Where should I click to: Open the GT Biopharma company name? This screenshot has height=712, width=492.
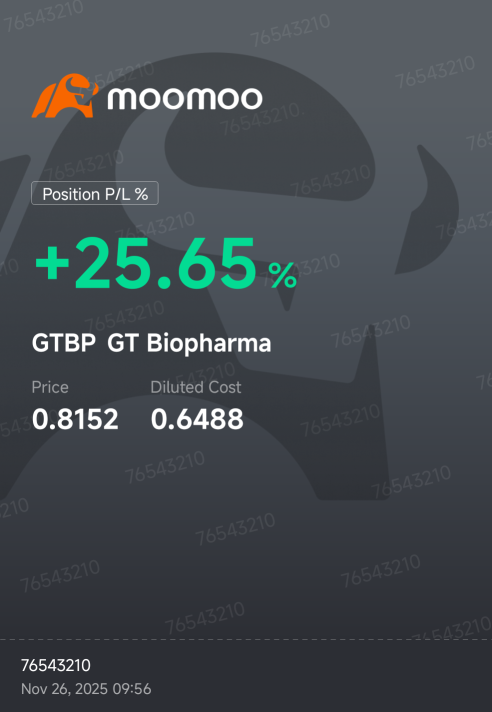pyautogui.click(x=189, y=344)
